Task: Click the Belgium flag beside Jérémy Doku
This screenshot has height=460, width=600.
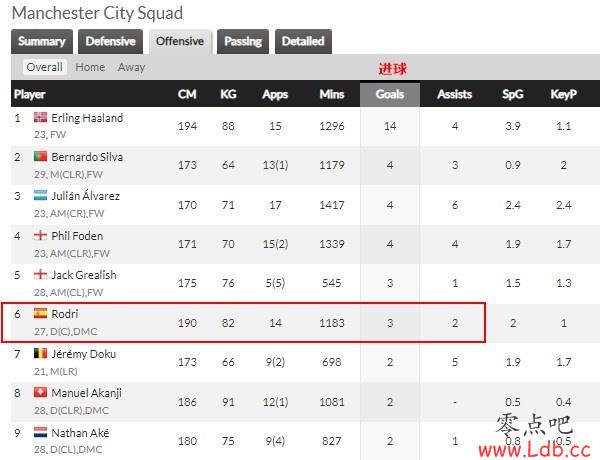Action: point(40,353)
